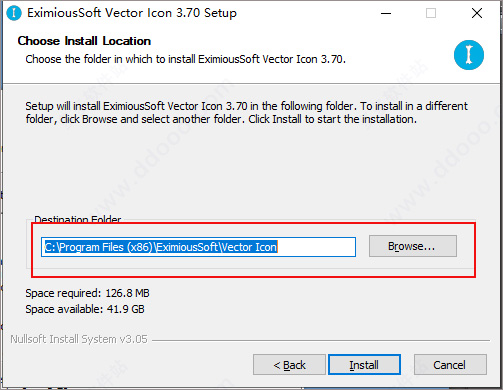503x390 pixels.
Task: Click empty title bar area left of minimize
Action: pyautogui.click(x=307, y=13)
